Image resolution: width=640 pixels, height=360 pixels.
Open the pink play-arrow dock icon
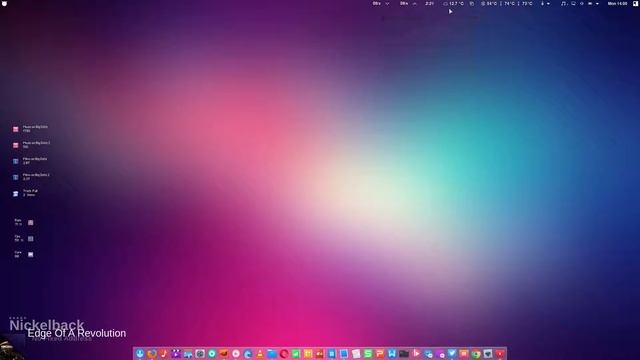coord(416,354)
